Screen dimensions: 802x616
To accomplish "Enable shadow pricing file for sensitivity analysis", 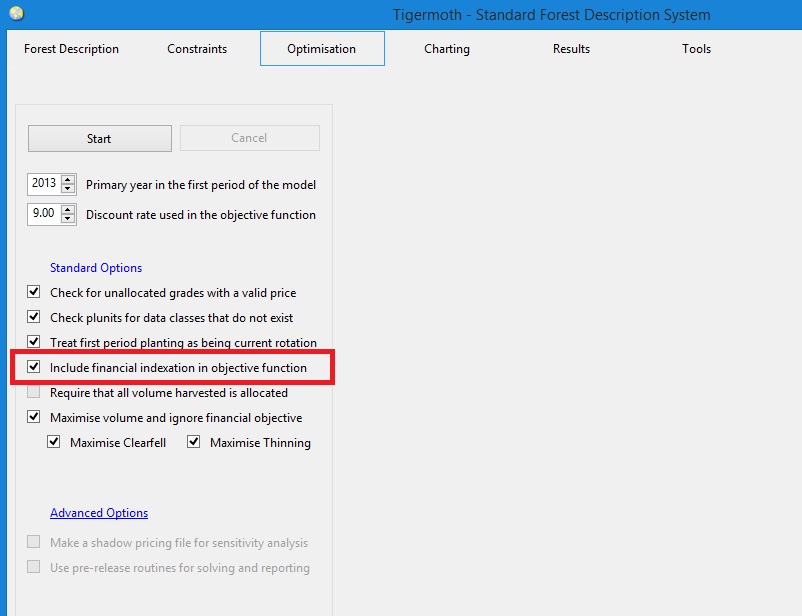I will (x=34, y=542).
